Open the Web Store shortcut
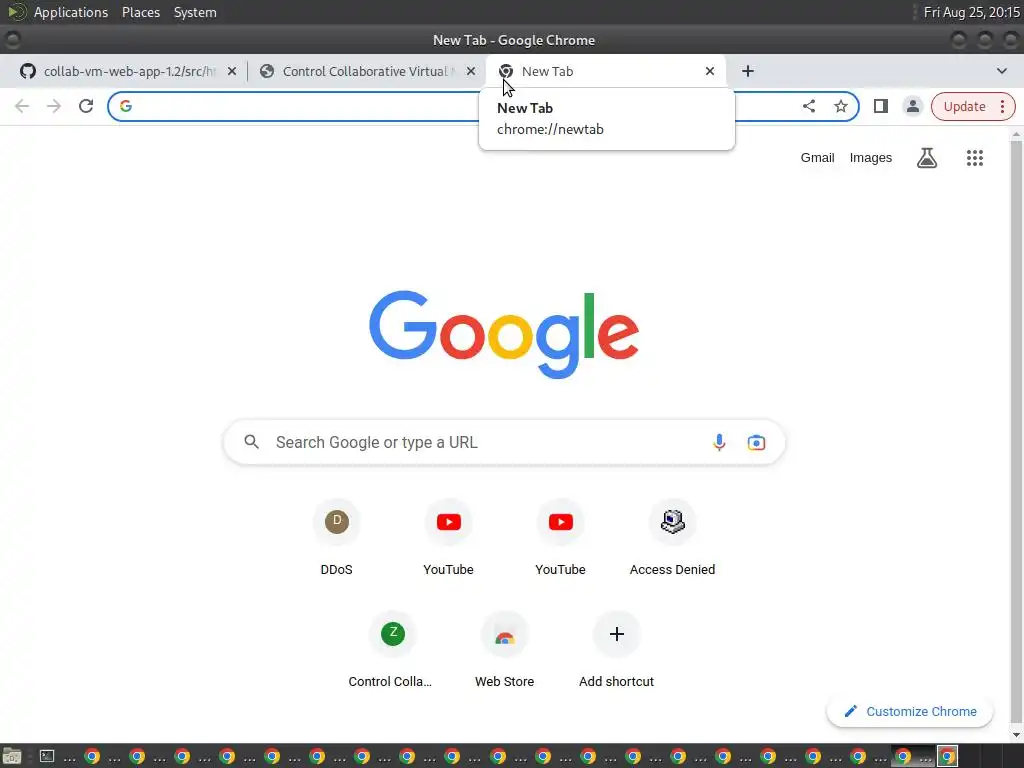1024x768 pixels. pos(504,650)
